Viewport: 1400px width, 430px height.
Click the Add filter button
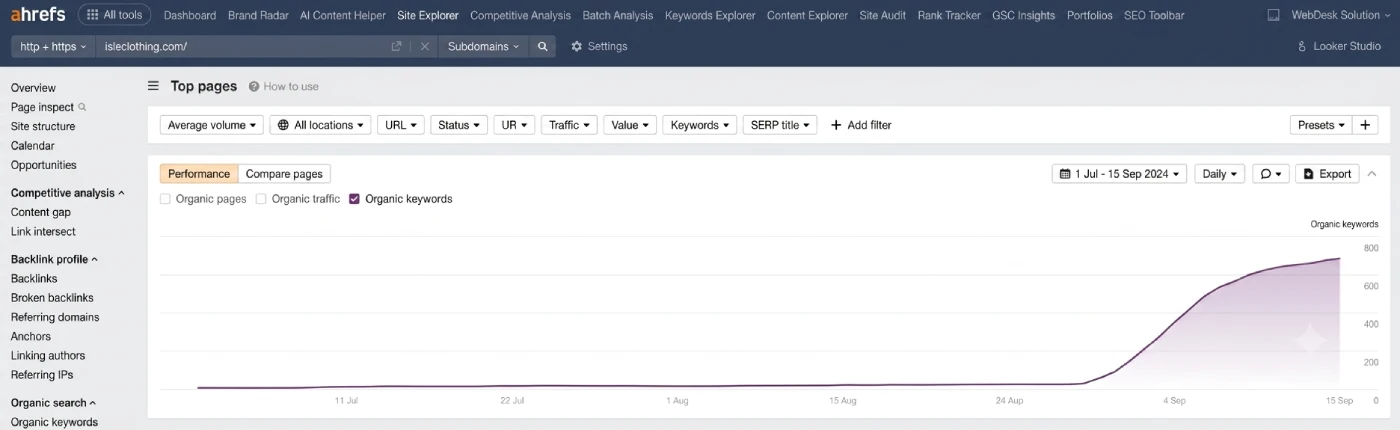pos(861,125)
